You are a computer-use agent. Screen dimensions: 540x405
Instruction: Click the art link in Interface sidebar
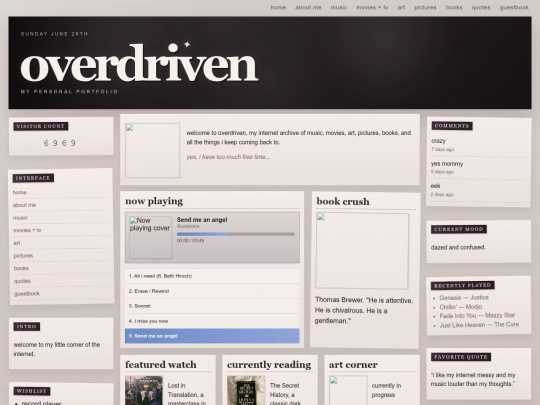tap(17, 243)
